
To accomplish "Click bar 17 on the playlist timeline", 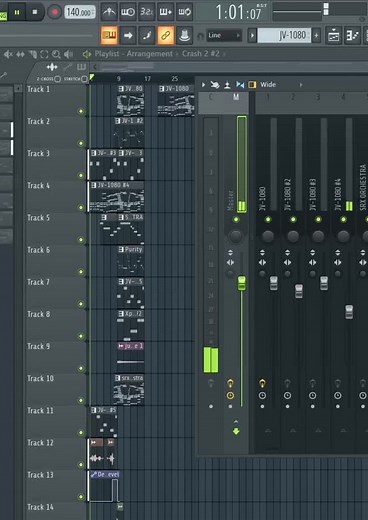I will coord(147,79).
